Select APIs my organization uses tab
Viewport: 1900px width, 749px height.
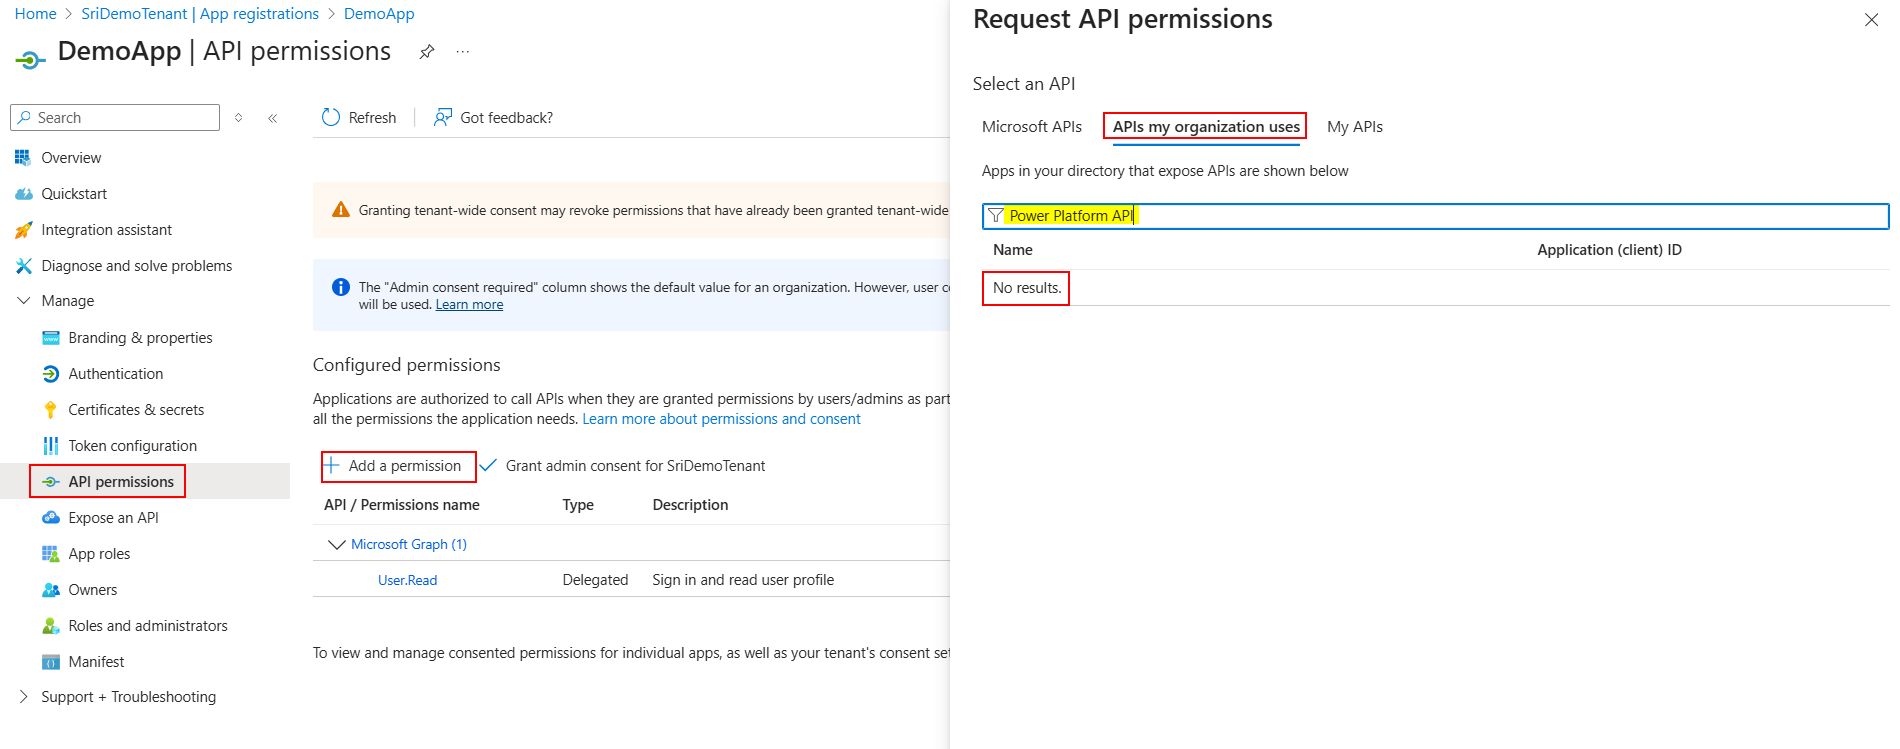[1206, 127]
